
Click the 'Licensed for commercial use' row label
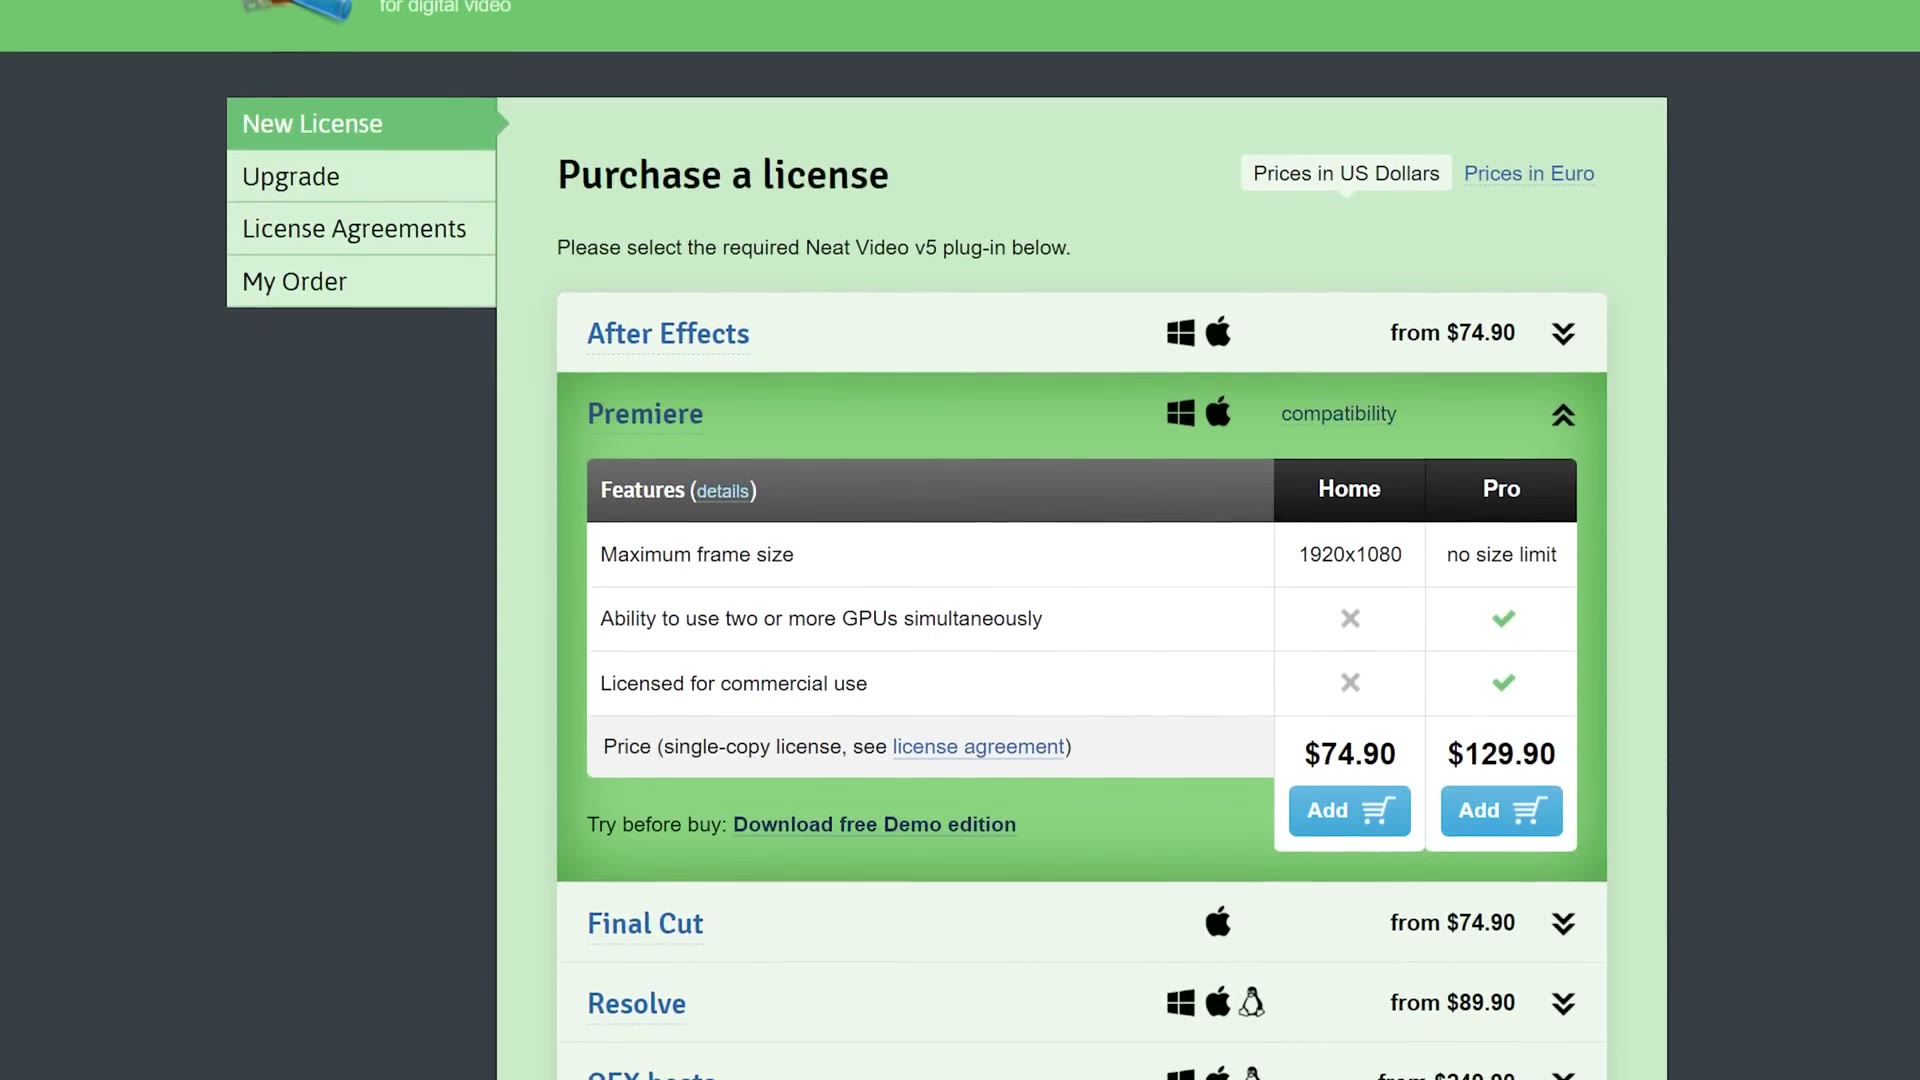734,684
